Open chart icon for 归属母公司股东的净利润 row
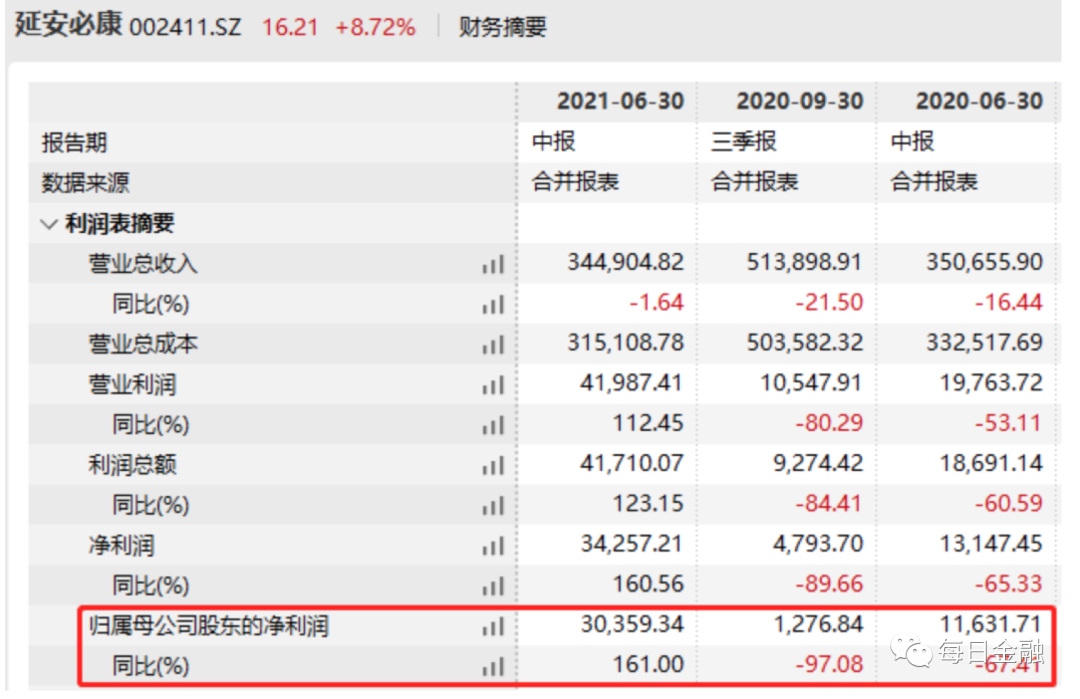 [x=493, y=626]
